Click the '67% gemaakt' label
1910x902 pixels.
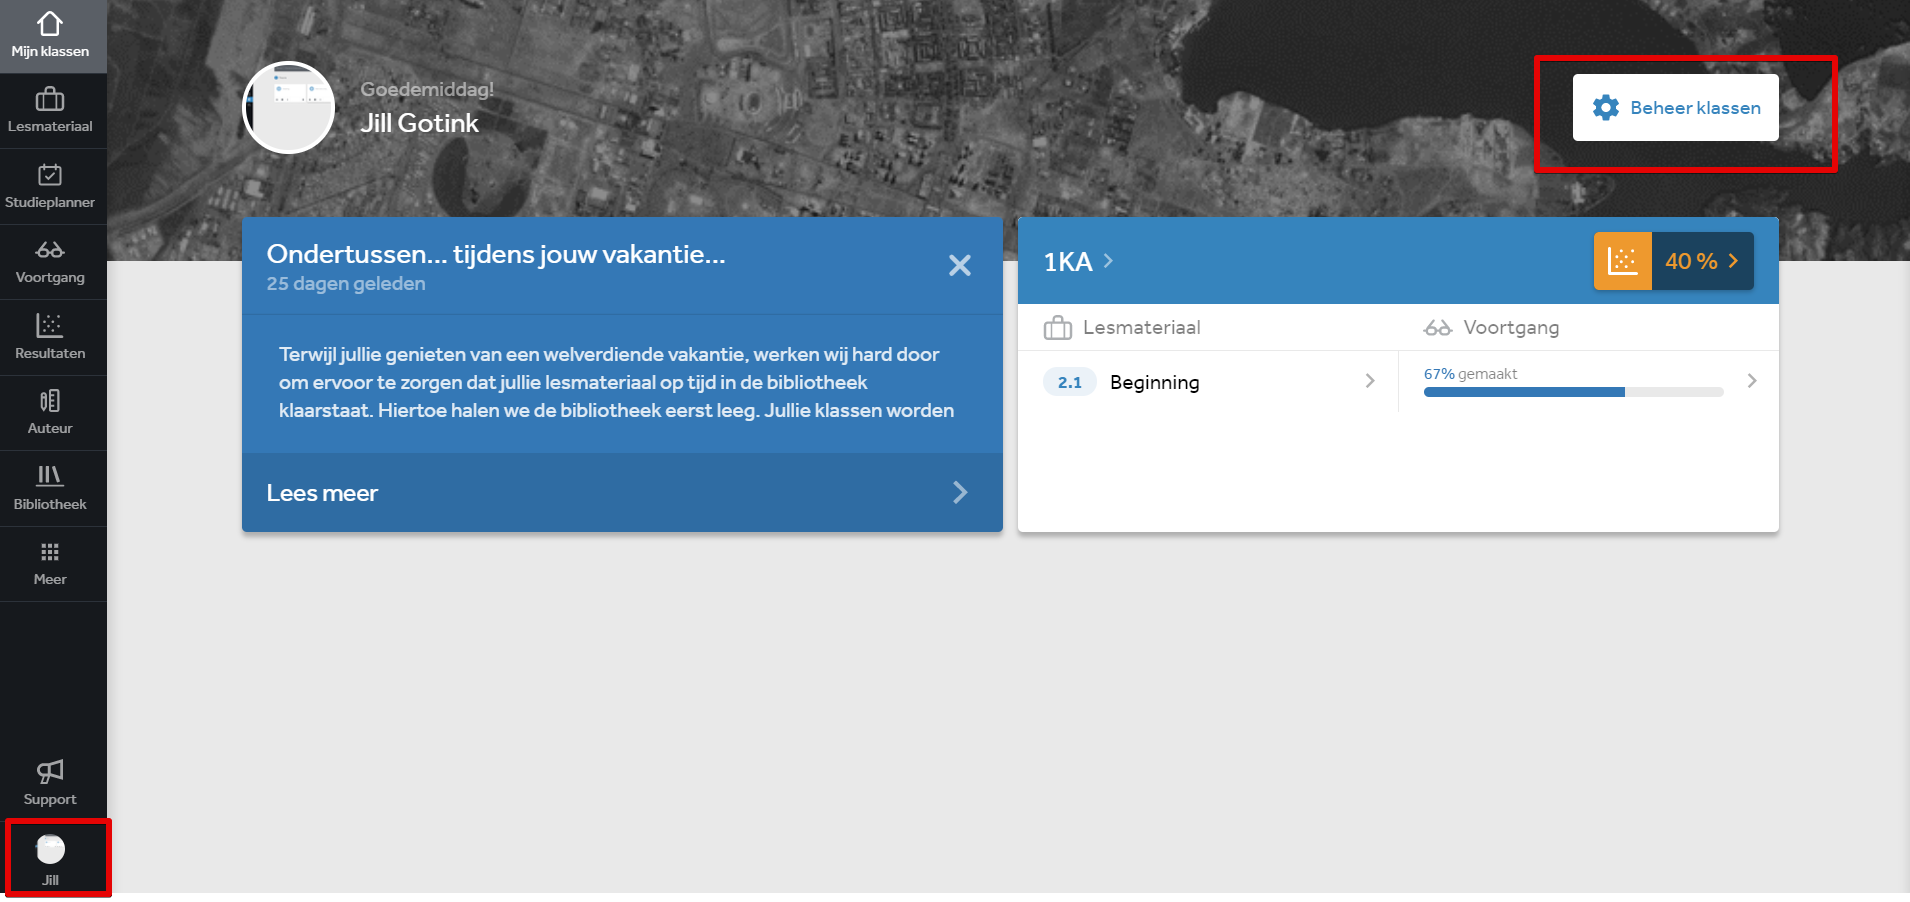(x=1470, y=374)
